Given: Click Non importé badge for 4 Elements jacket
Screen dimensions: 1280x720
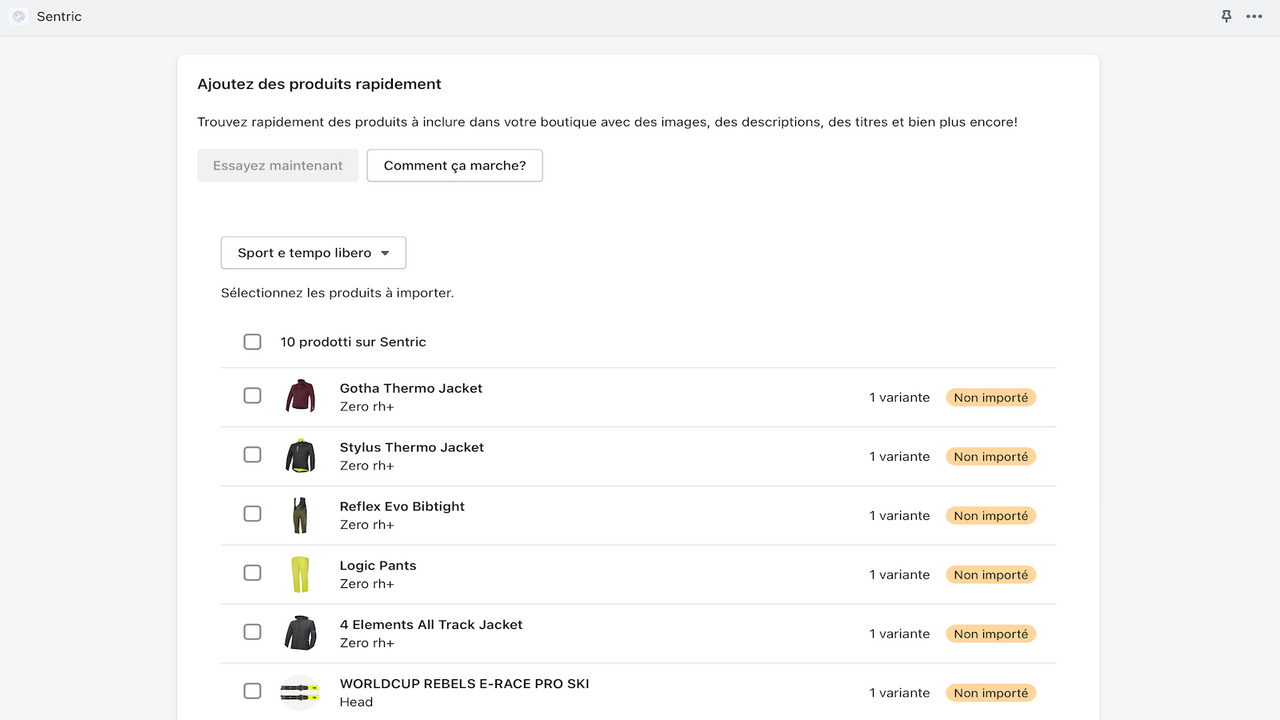Looking at the screenshot, I should (x=991, y=633).
